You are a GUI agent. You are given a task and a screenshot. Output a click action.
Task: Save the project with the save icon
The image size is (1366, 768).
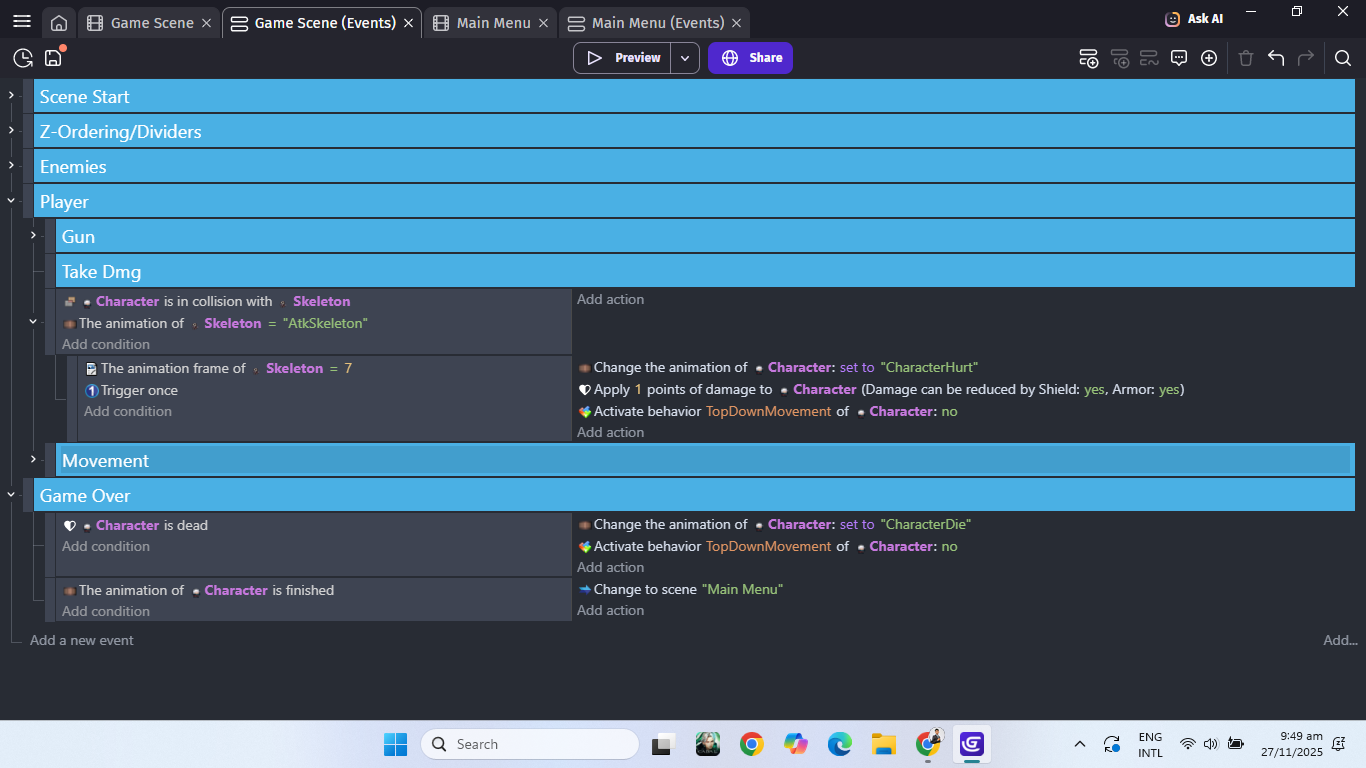pyautogui.click(x=53, y=58)
